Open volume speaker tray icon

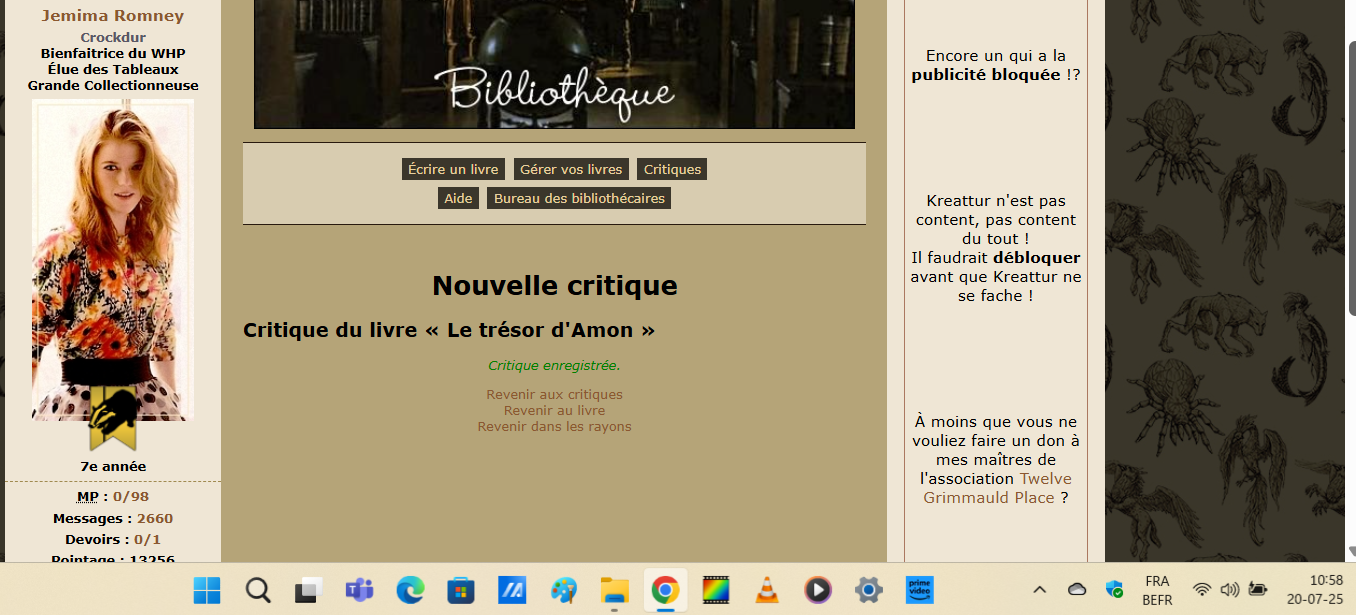pyautogui.click(x=1230, y=590)
